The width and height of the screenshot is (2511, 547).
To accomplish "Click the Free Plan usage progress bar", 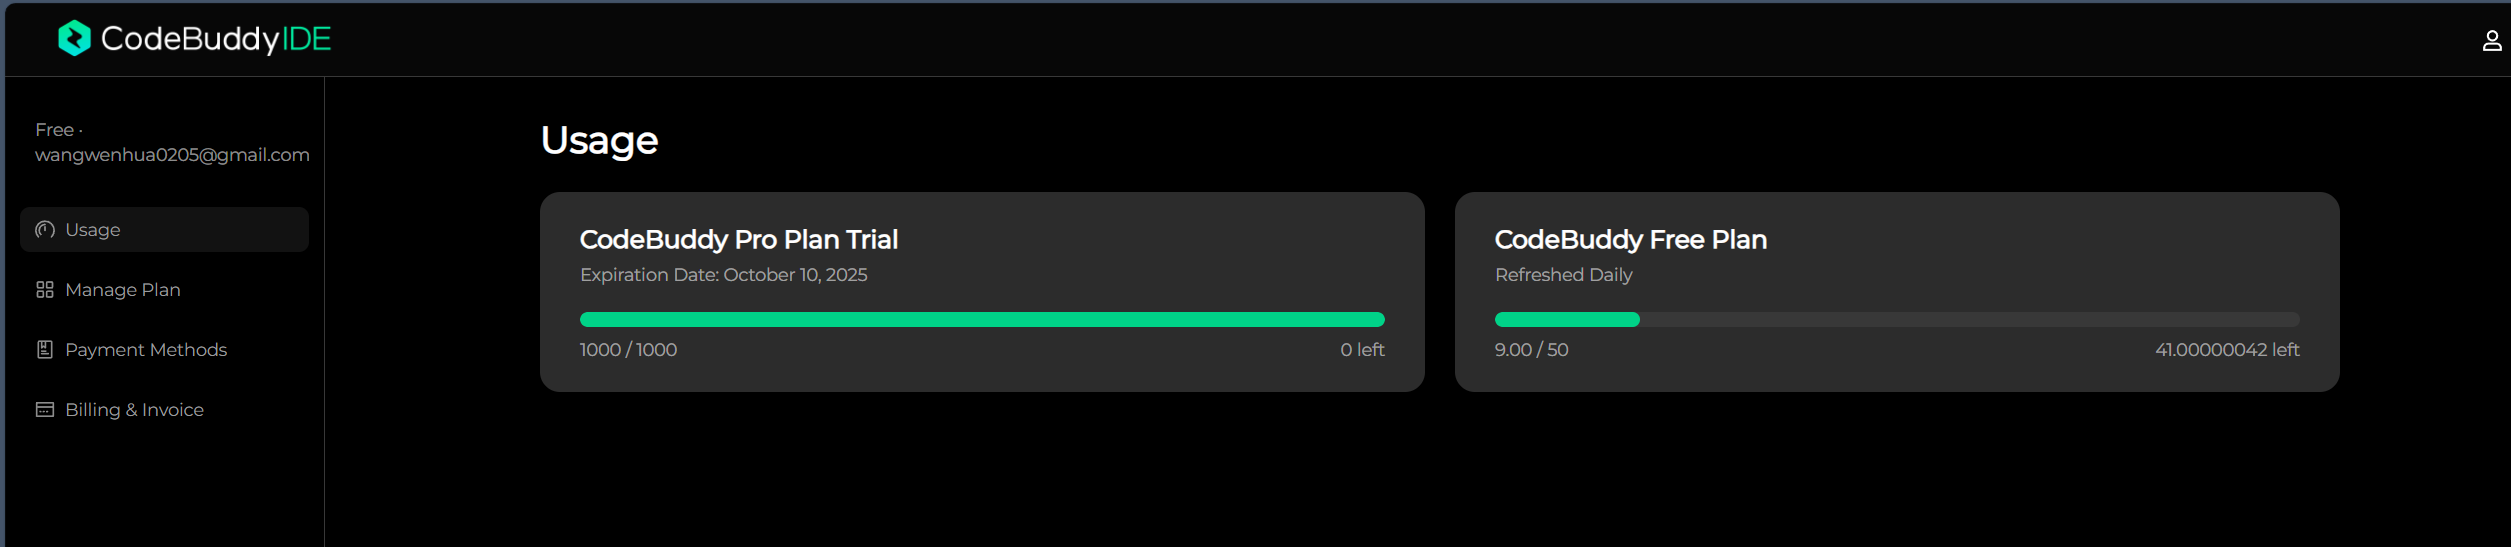I will (x=1897, y=319).
